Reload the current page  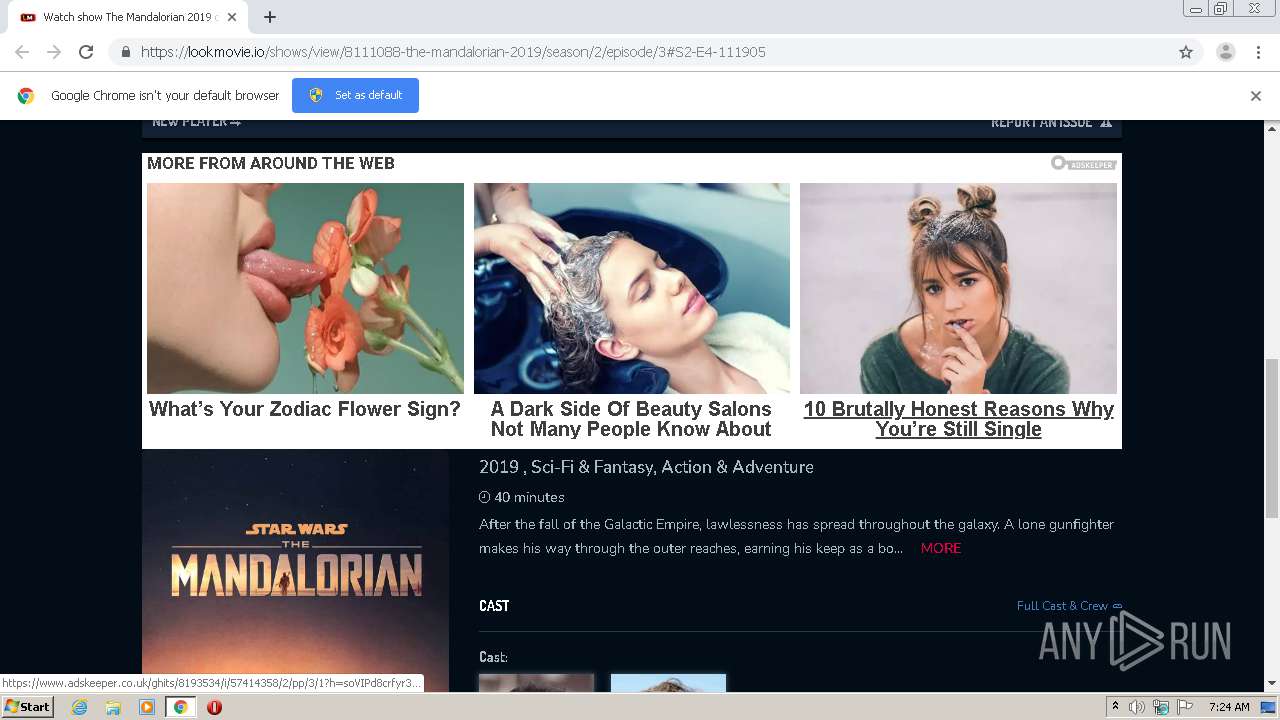[x=86, y=52]
